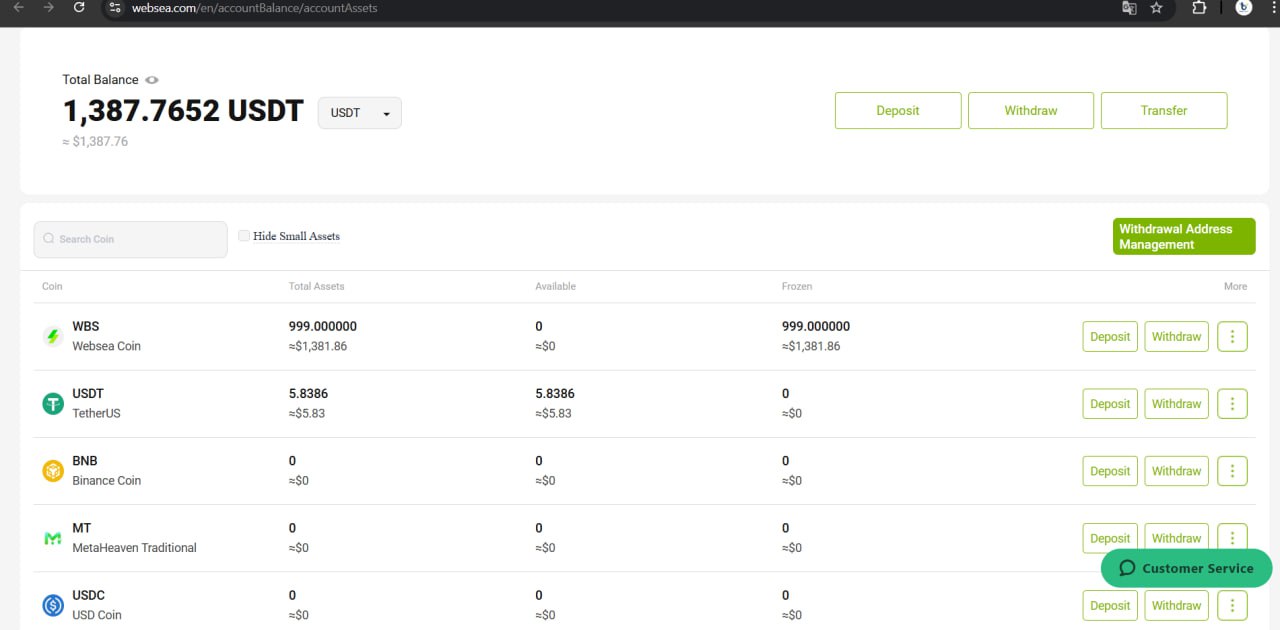Click WBS frozen 999.000000 value

[x=816, y=326]
